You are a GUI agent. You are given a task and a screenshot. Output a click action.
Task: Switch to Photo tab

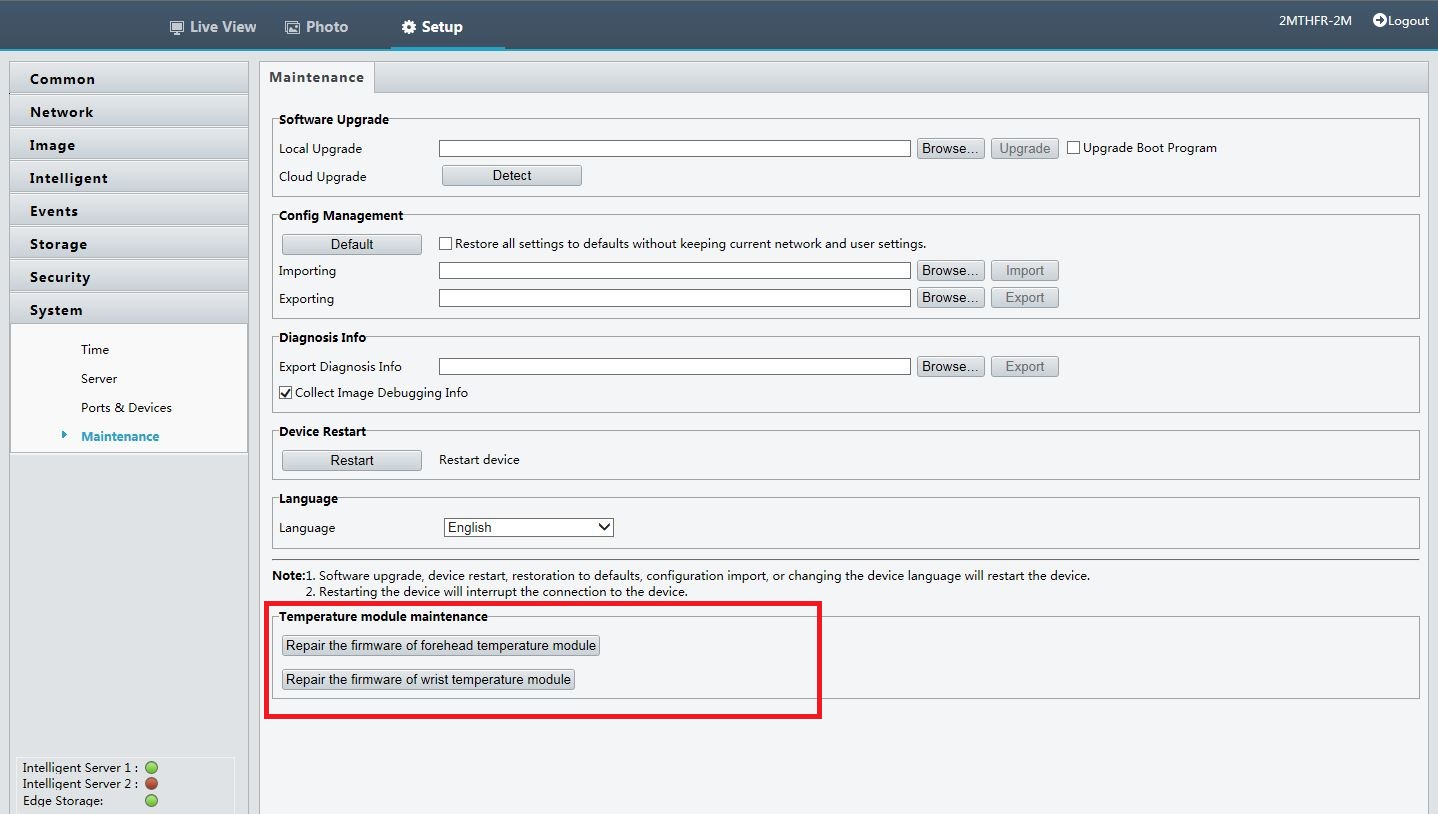tap(317, 27)
